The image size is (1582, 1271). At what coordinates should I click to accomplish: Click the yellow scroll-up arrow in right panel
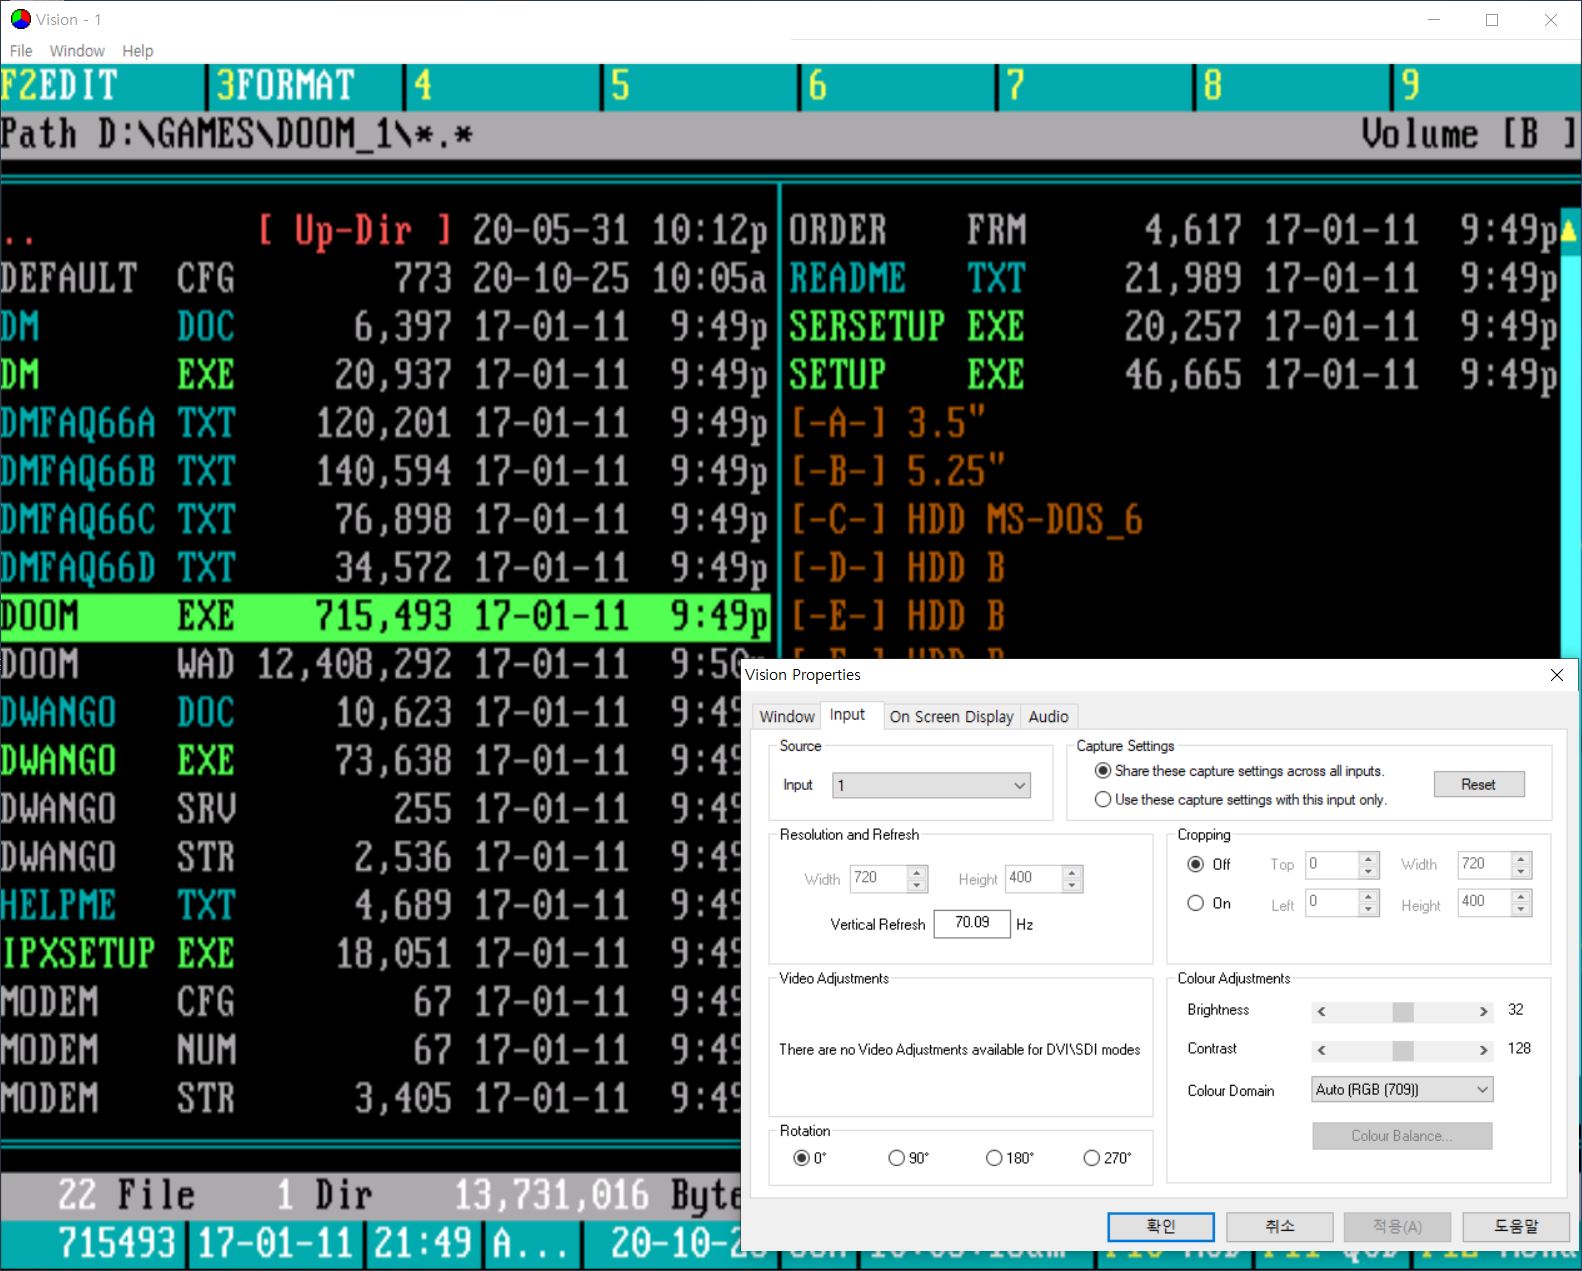(x=1569, y=231)
